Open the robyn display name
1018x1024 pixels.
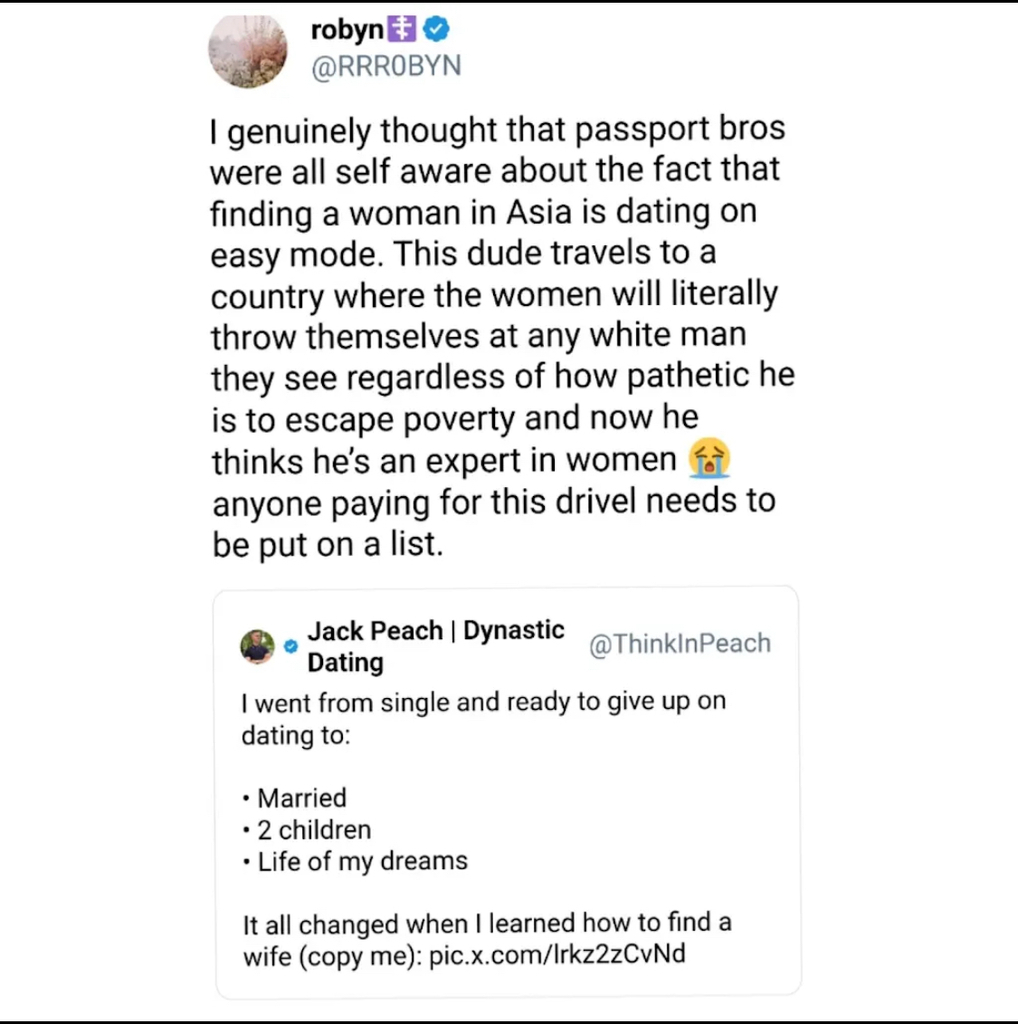347,31
